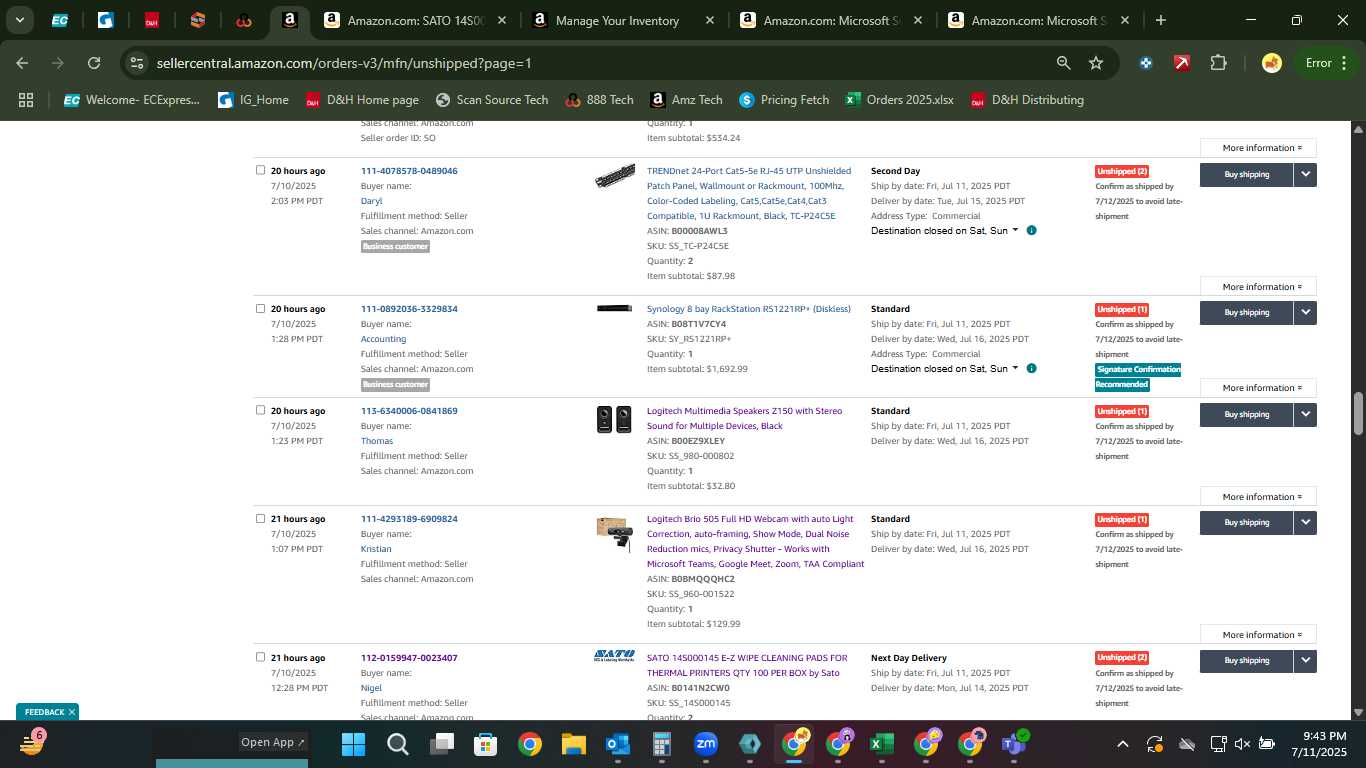Expand More information under TRENDnet order
This screenshot has height=768, width=1366.
point(1258,287)
